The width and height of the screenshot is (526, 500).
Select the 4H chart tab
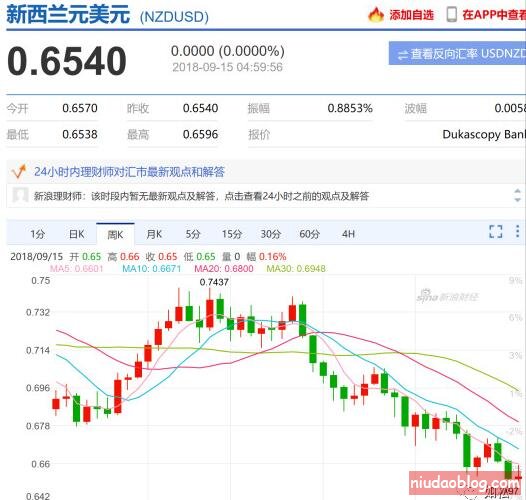coord(348,234)
